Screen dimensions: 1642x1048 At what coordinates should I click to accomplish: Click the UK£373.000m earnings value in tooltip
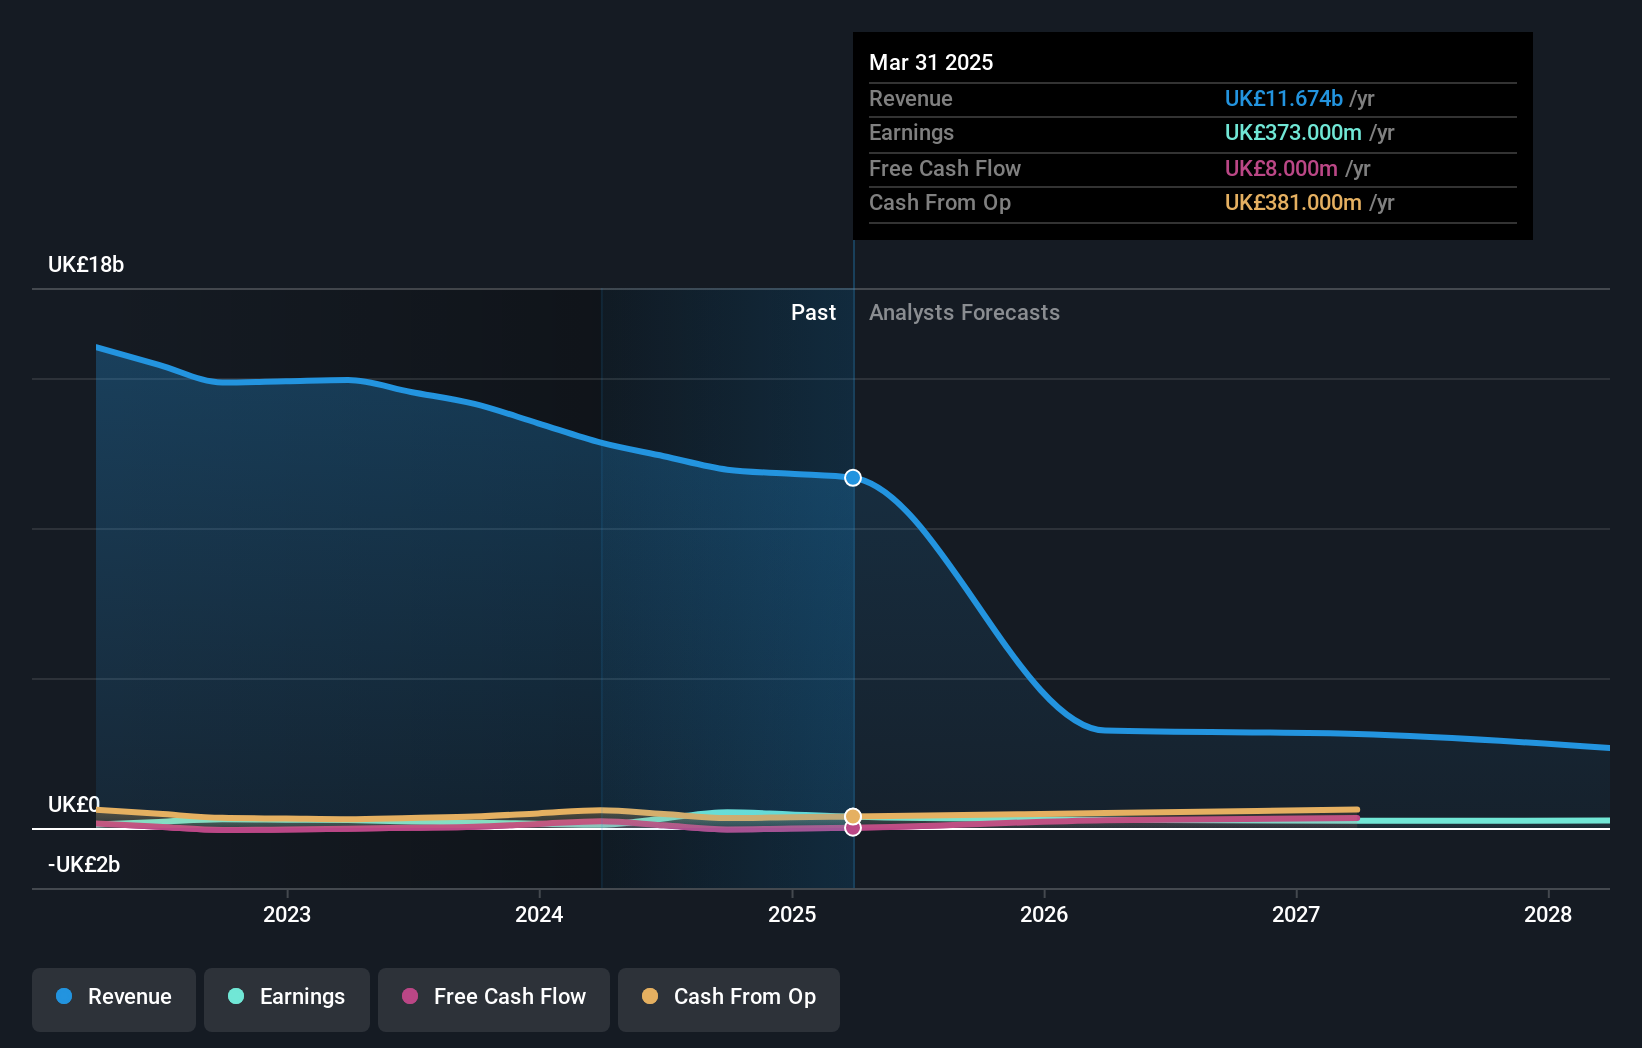tap(1293, 132)
